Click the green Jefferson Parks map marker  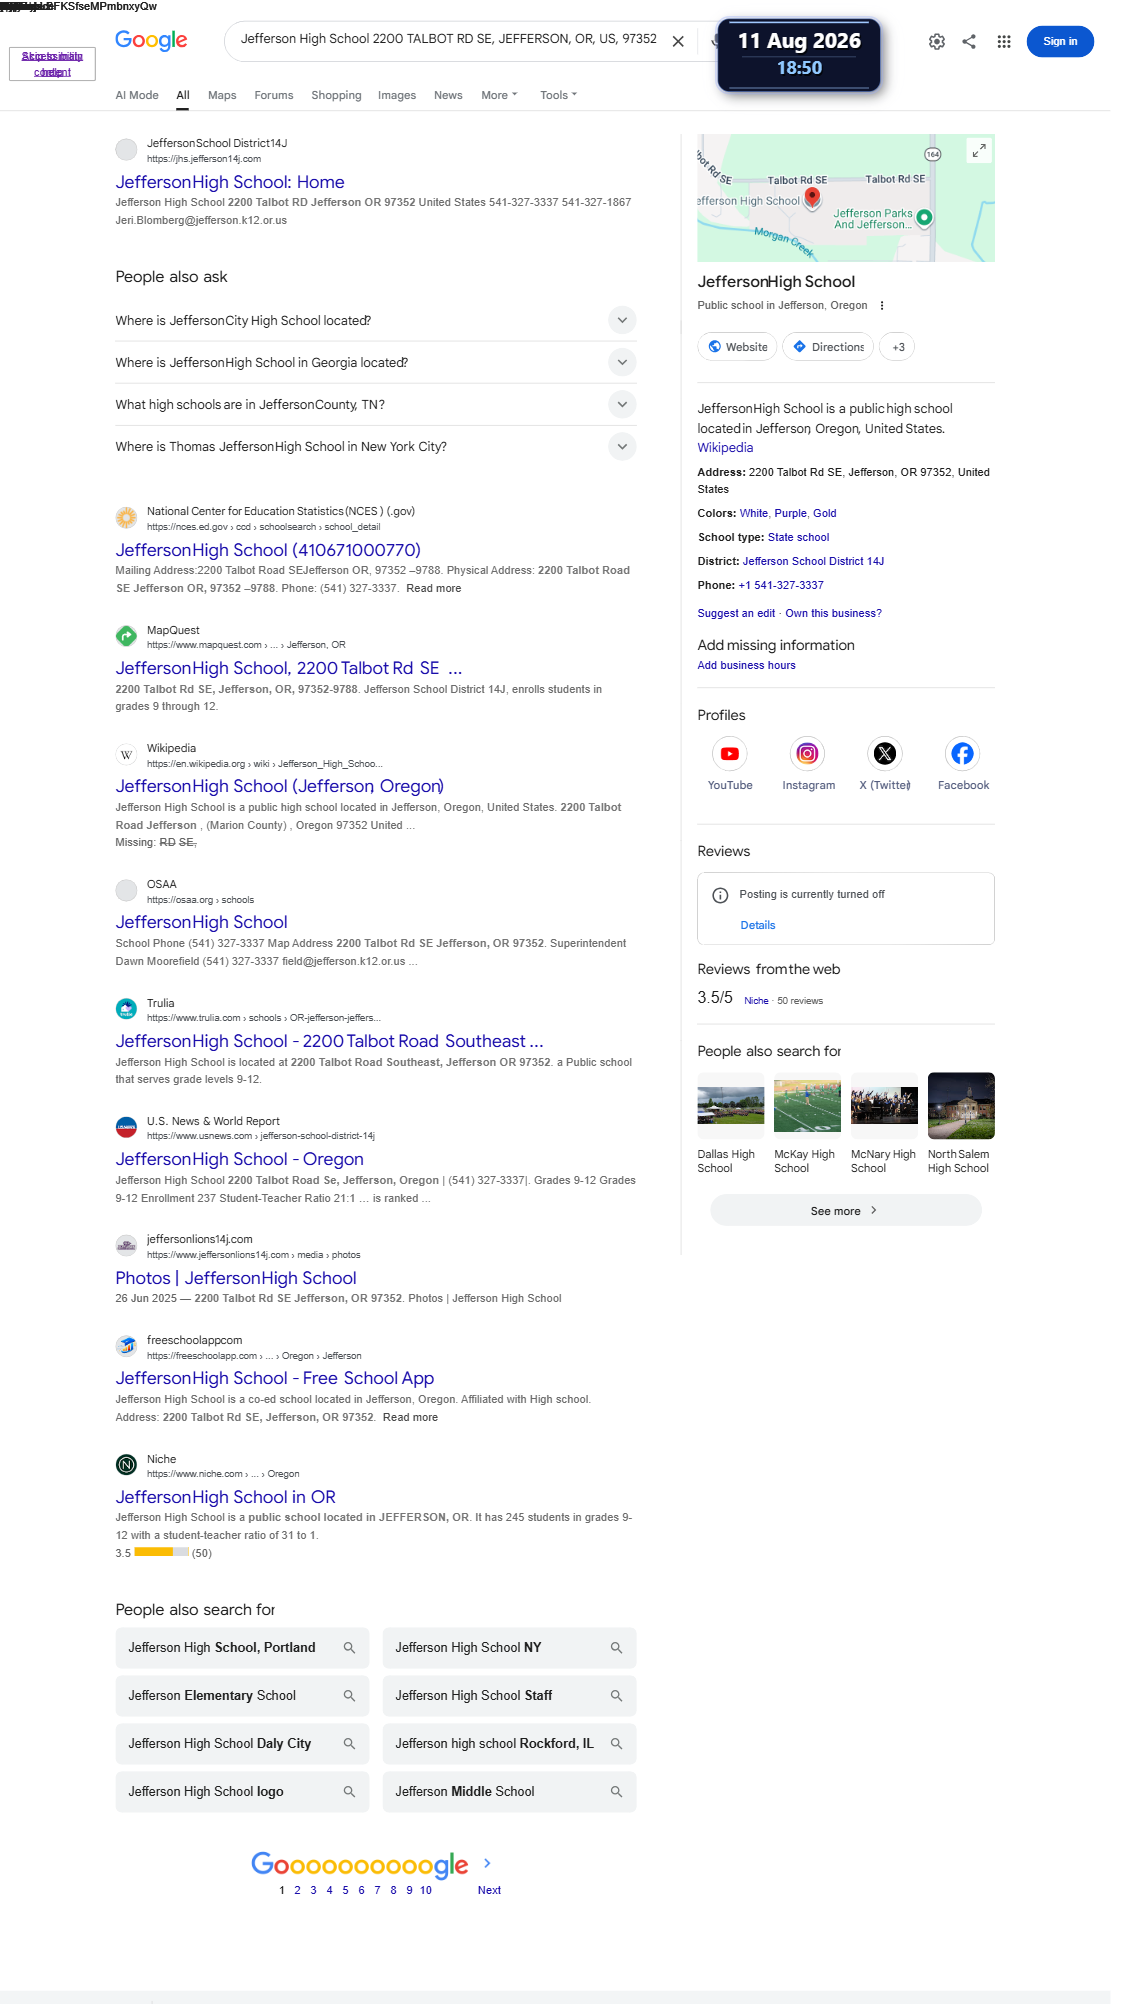925,217
